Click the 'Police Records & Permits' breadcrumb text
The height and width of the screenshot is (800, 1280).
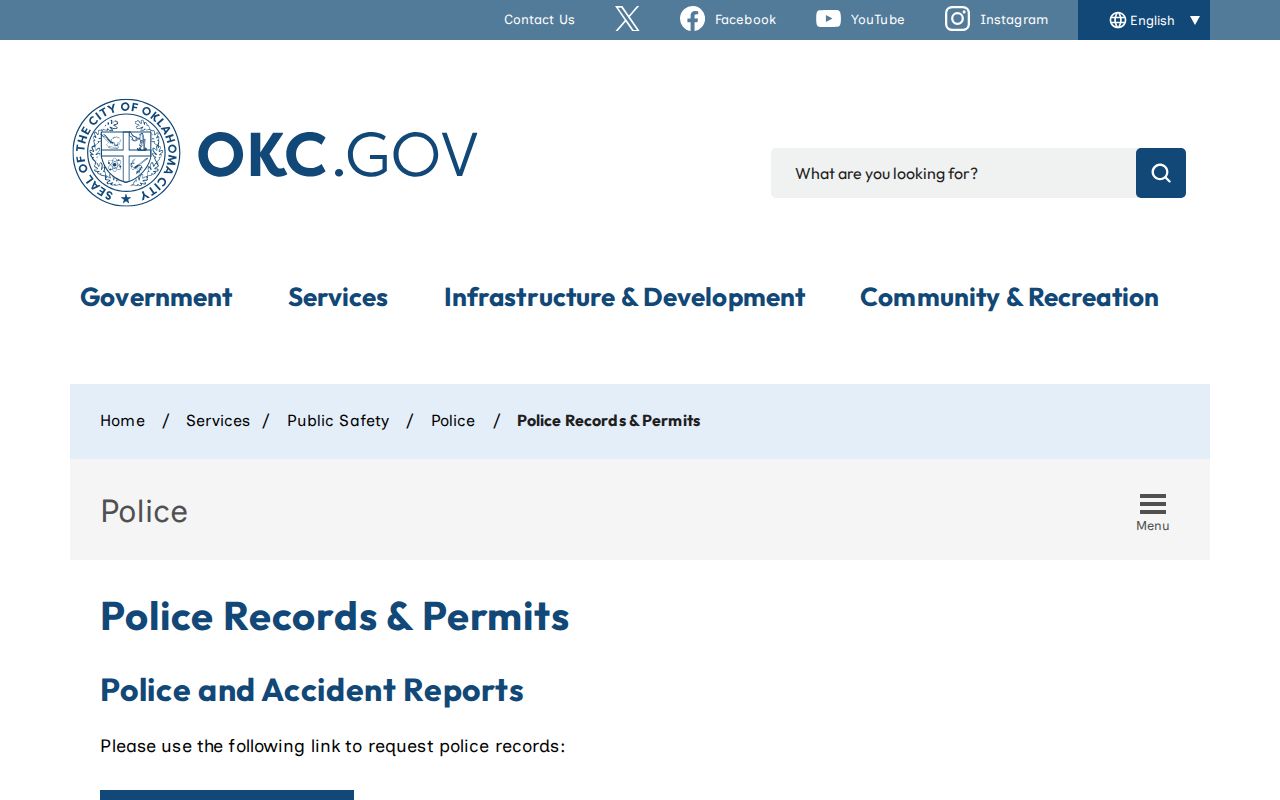[608, 421]
